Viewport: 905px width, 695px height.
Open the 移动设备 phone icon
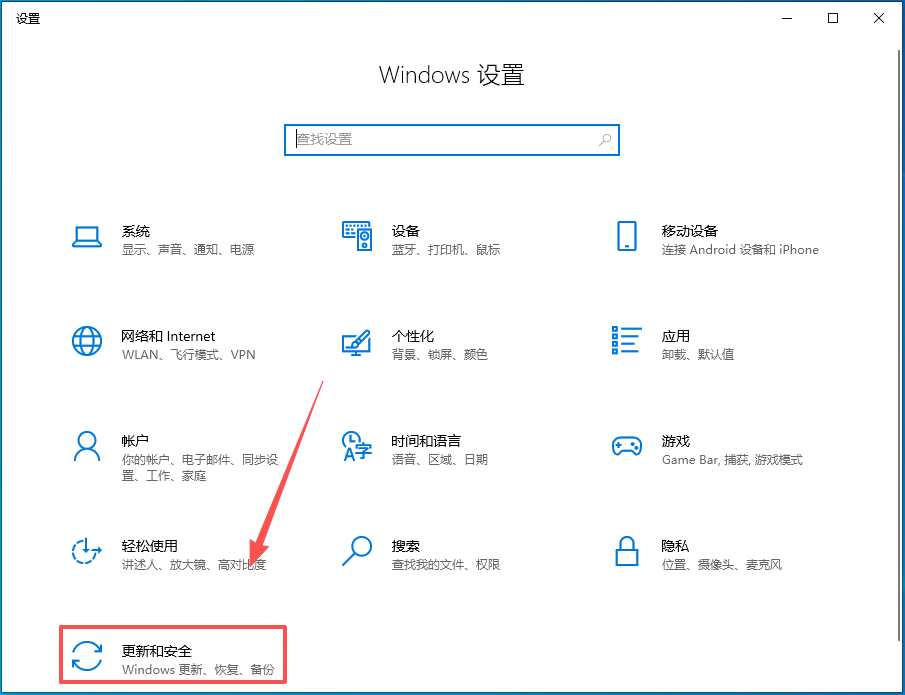pos(627,236)
